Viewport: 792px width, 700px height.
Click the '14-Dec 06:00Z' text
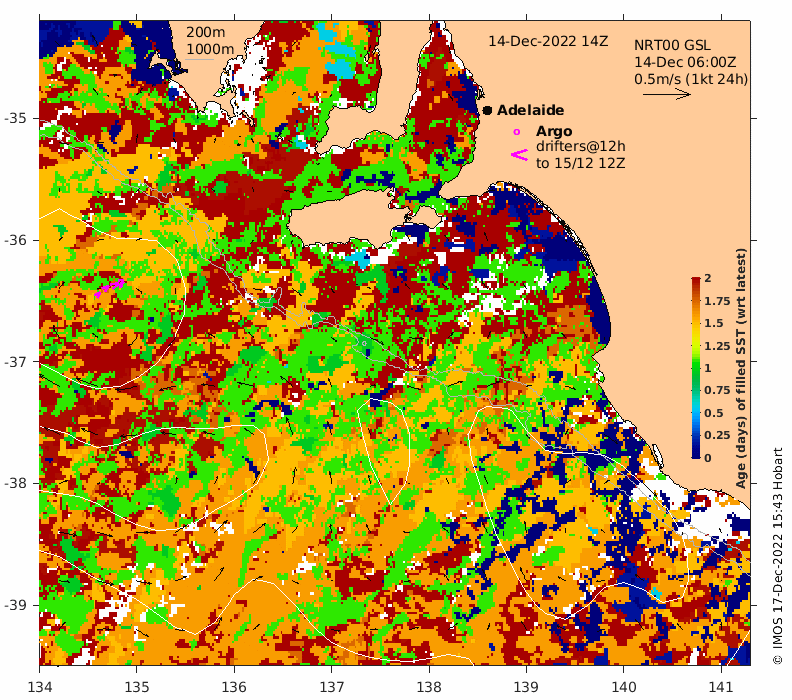(685, 62)
